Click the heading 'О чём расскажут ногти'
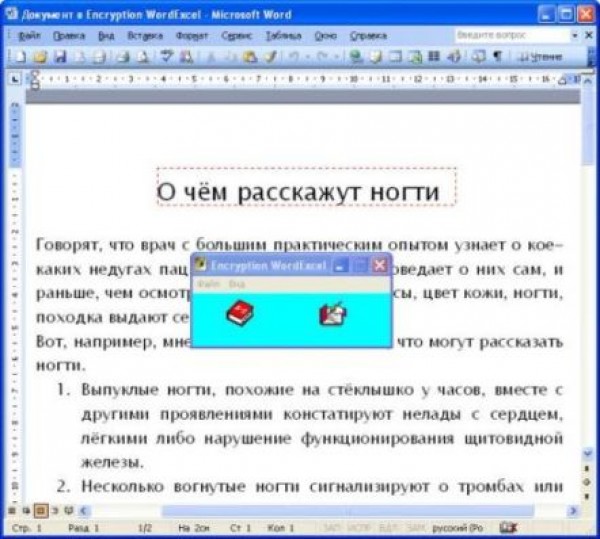The height and width of the screenshot is (539, 600). (298, 191)
